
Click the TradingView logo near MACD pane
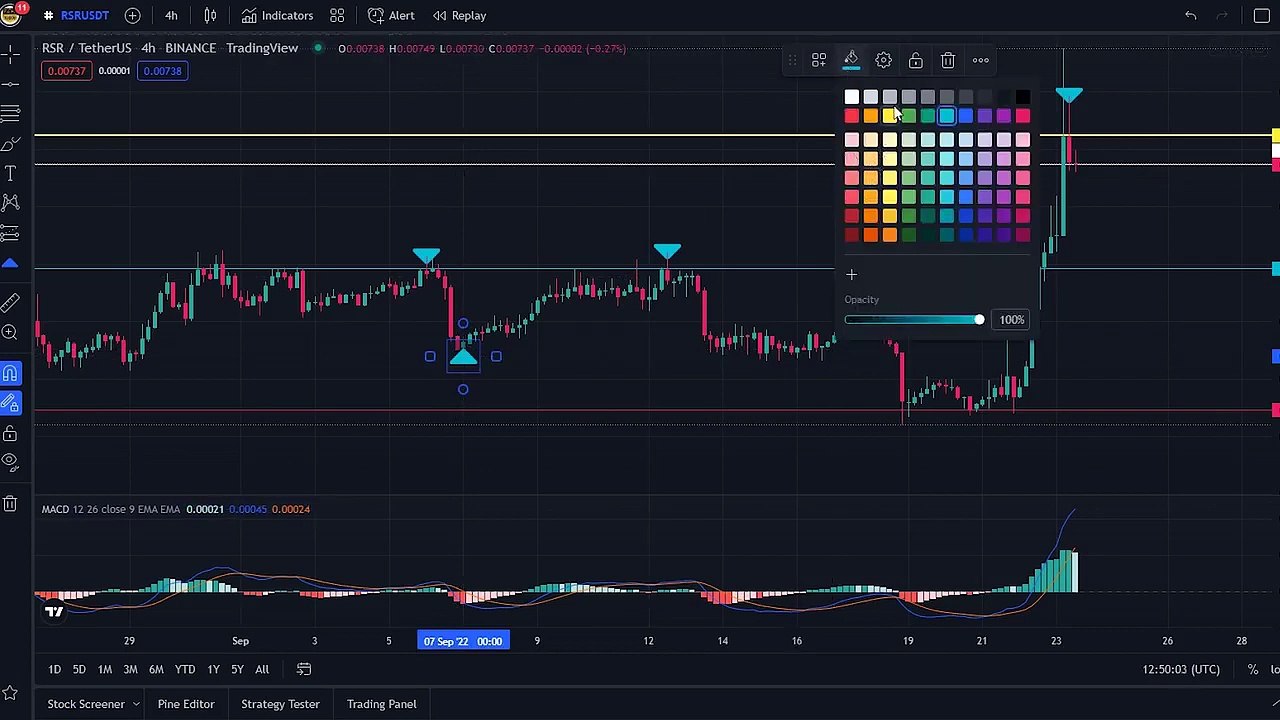54,611
